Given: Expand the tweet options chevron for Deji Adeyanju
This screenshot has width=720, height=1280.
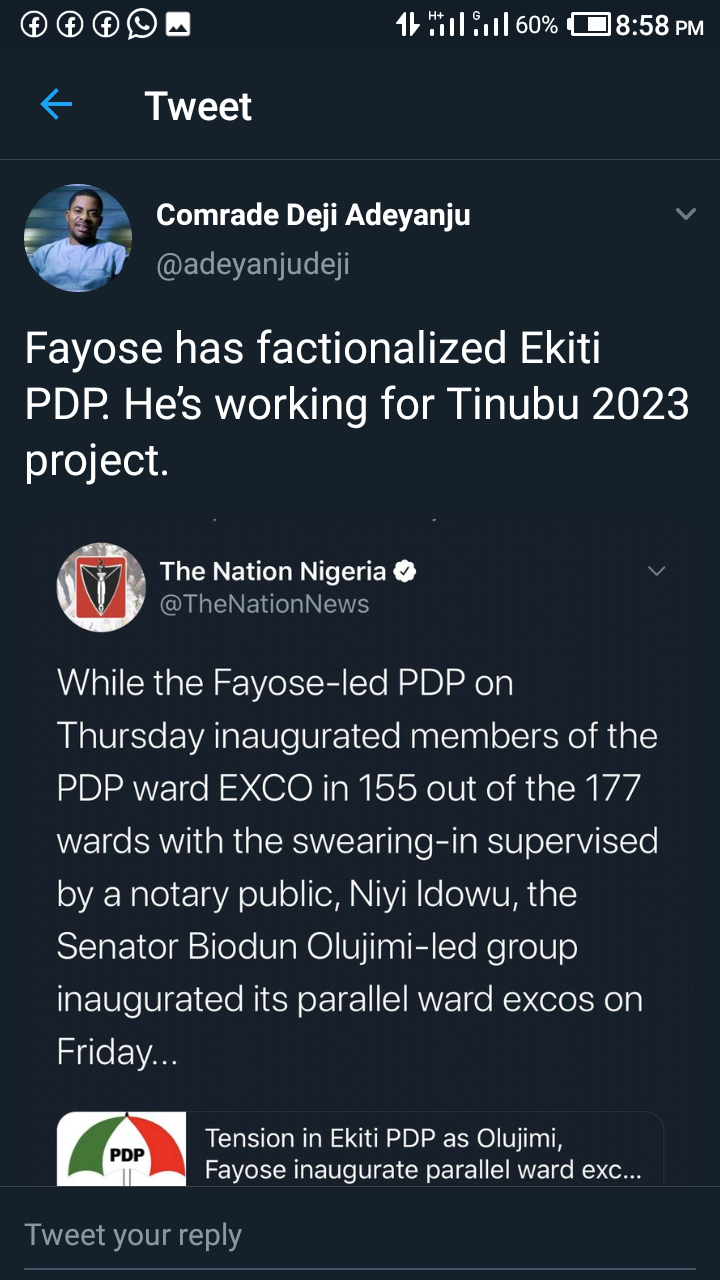Looking at the screenshot, I should 685,214.
